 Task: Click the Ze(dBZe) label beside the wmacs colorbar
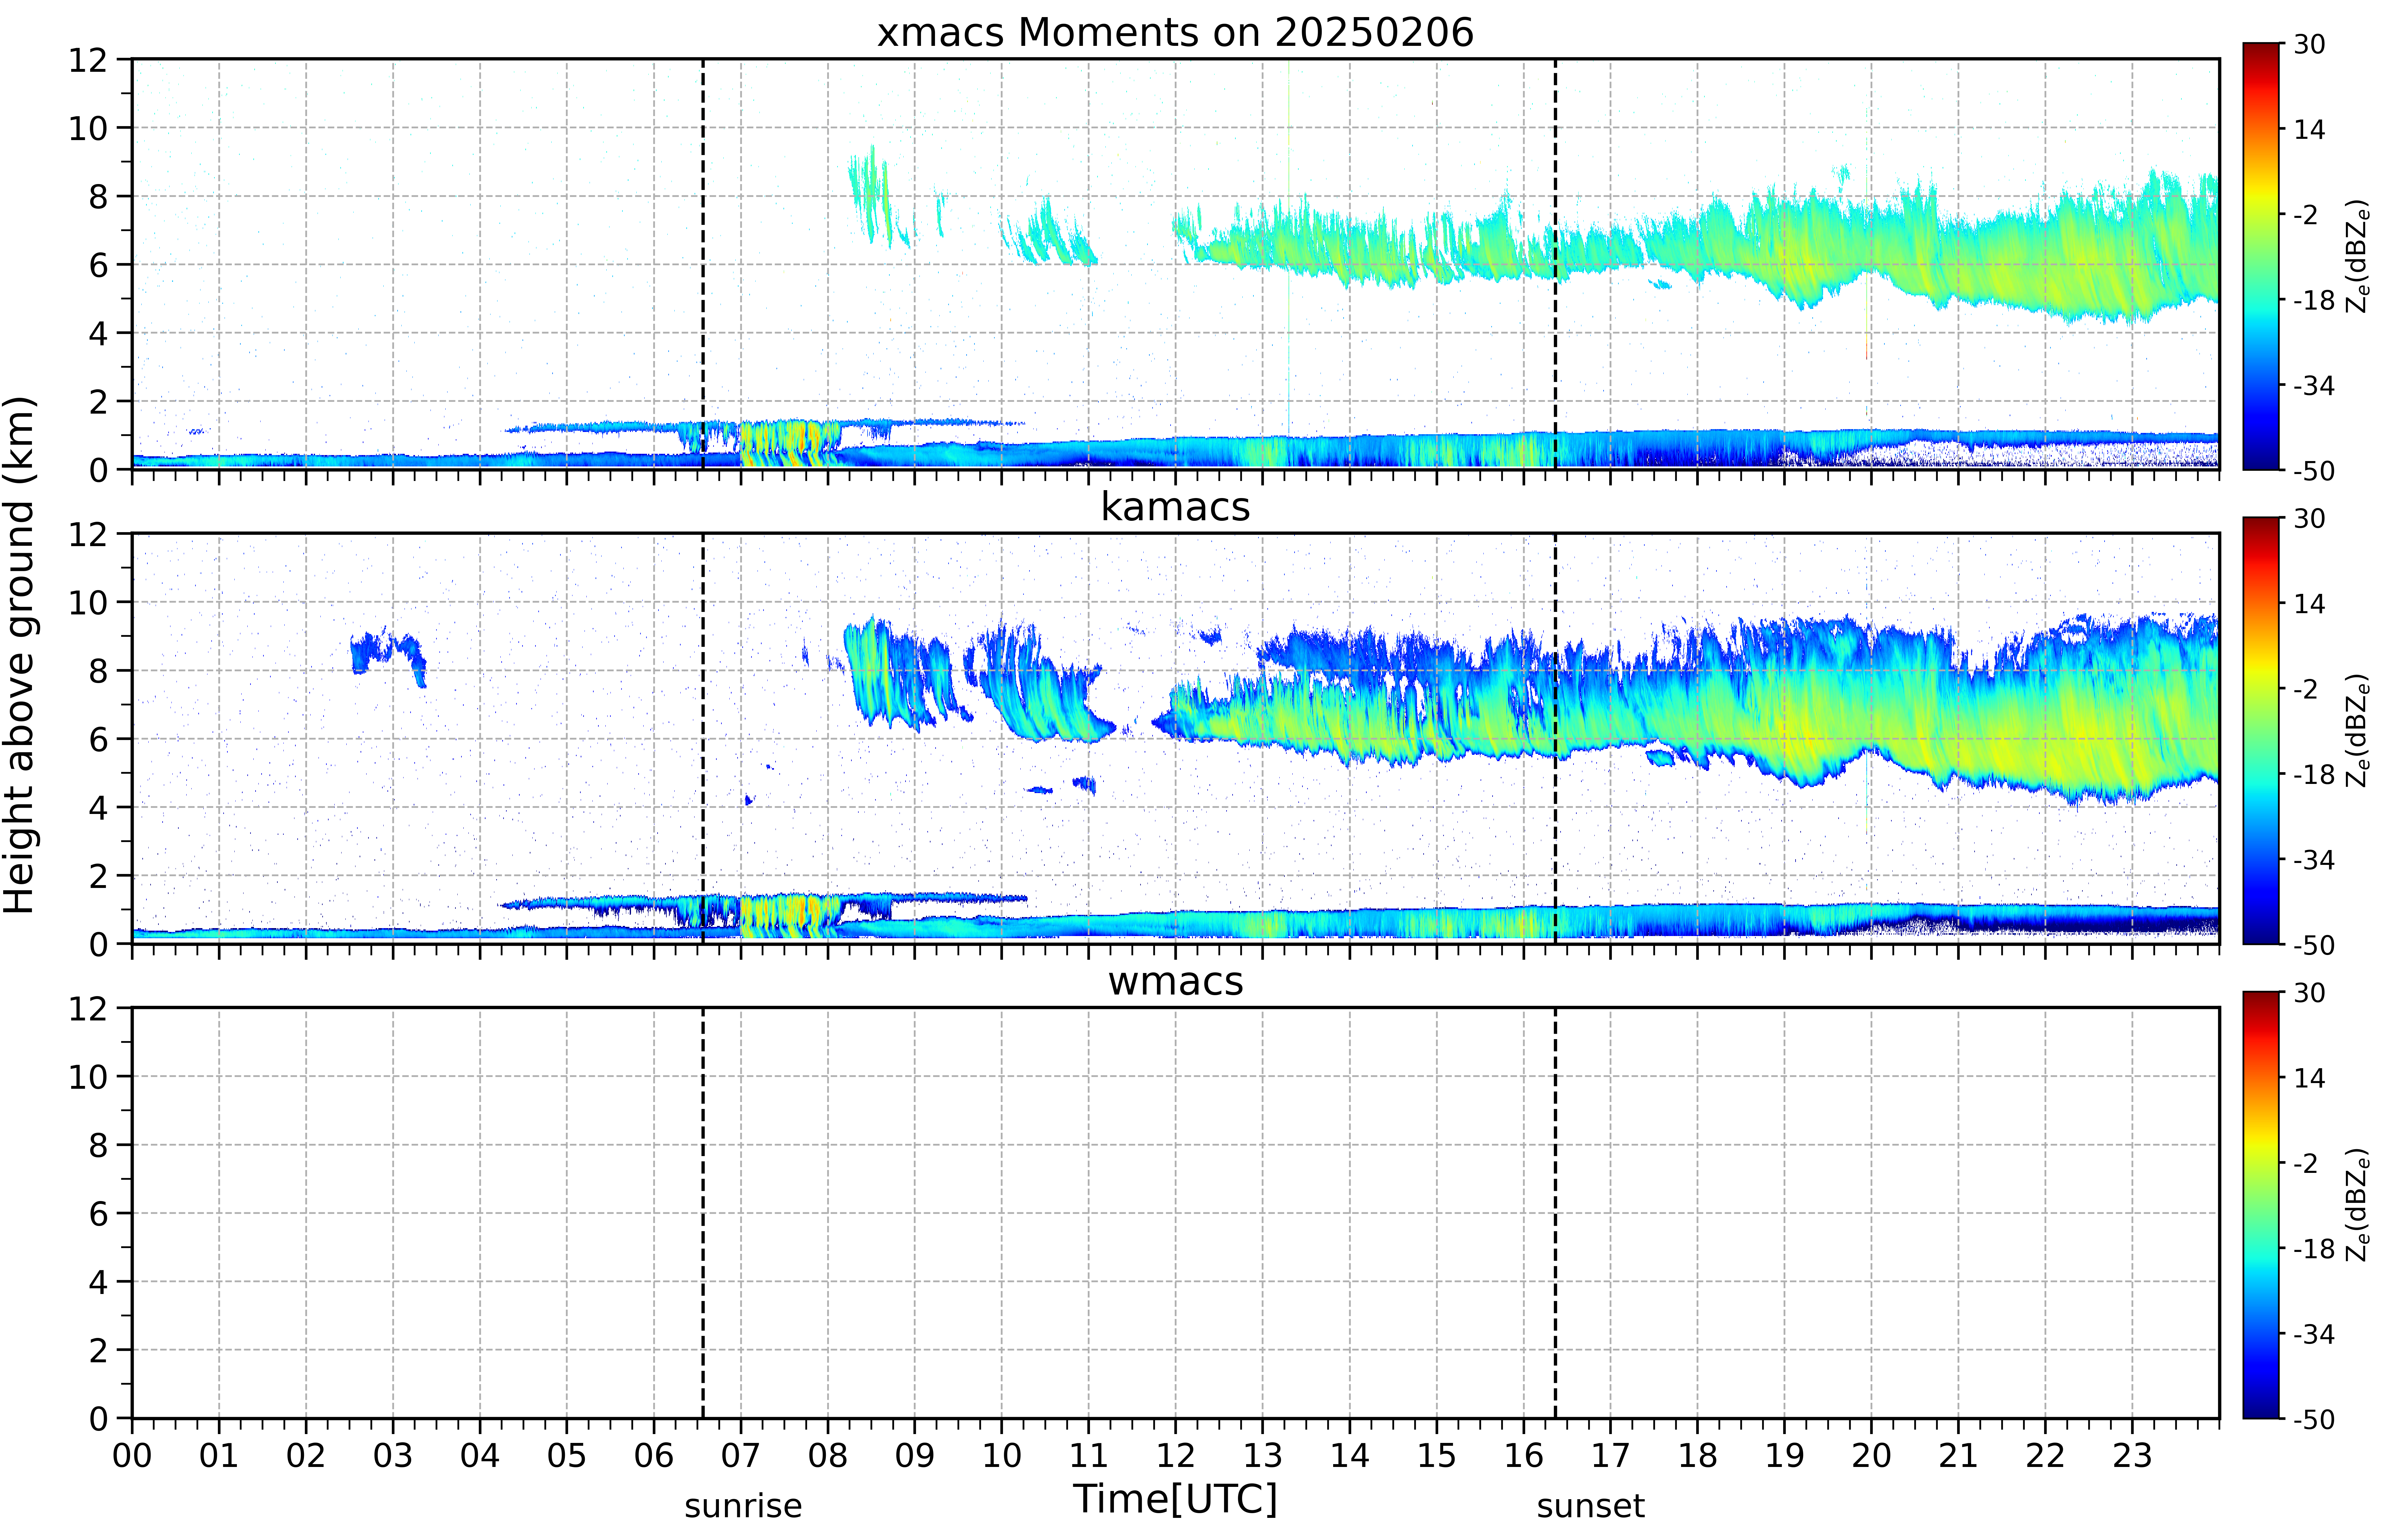[x=2358, y=1205]
